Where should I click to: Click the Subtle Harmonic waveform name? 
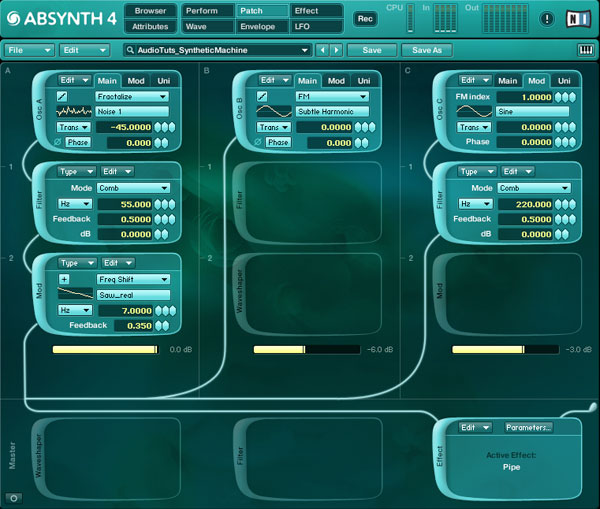point(332,111)
